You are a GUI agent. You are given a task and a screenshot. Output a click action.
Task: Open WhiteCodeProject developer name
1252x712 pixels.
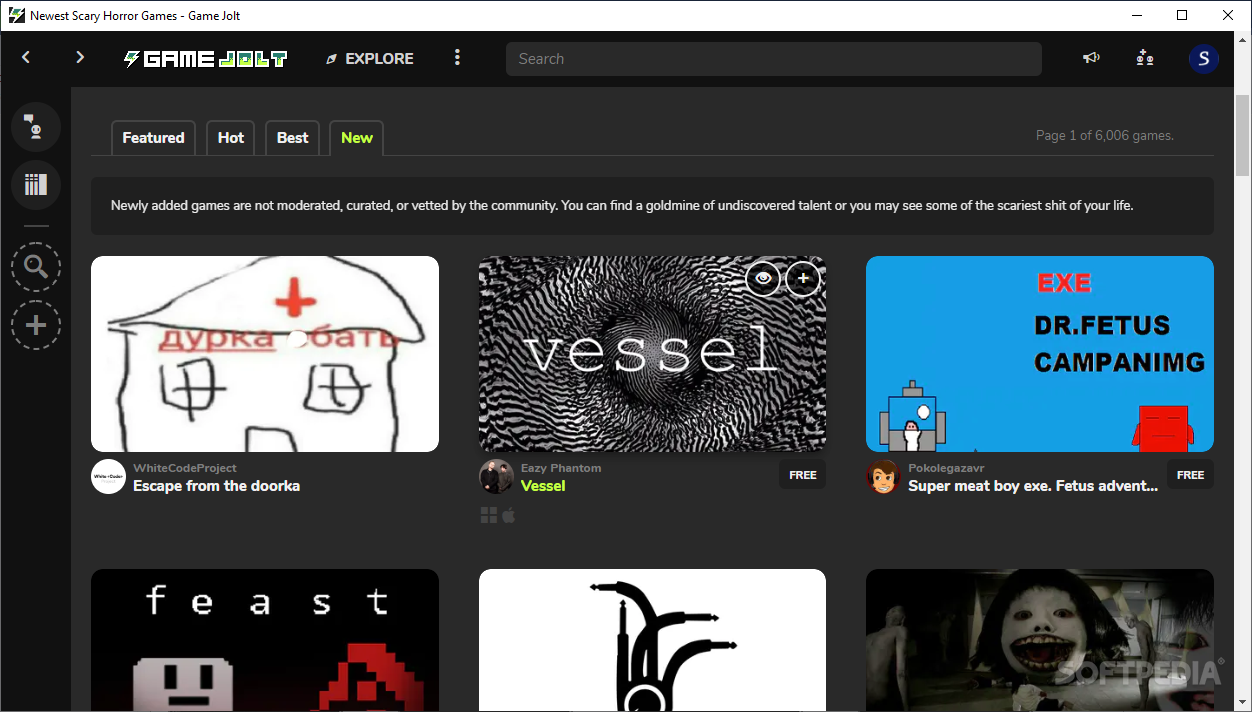click(185, 468)
